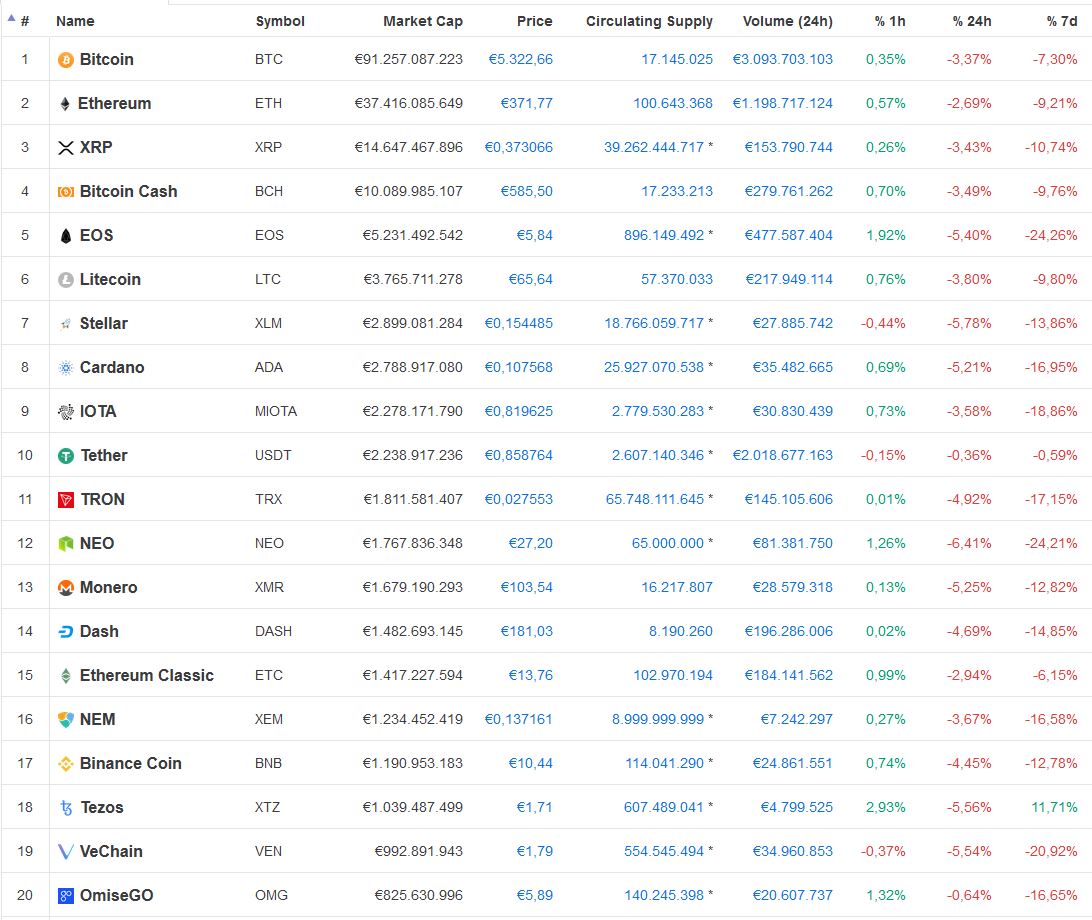Click Monero circulating supply 16.217.807
This screenshot has width=1092, height=920.
click(677, 587)
